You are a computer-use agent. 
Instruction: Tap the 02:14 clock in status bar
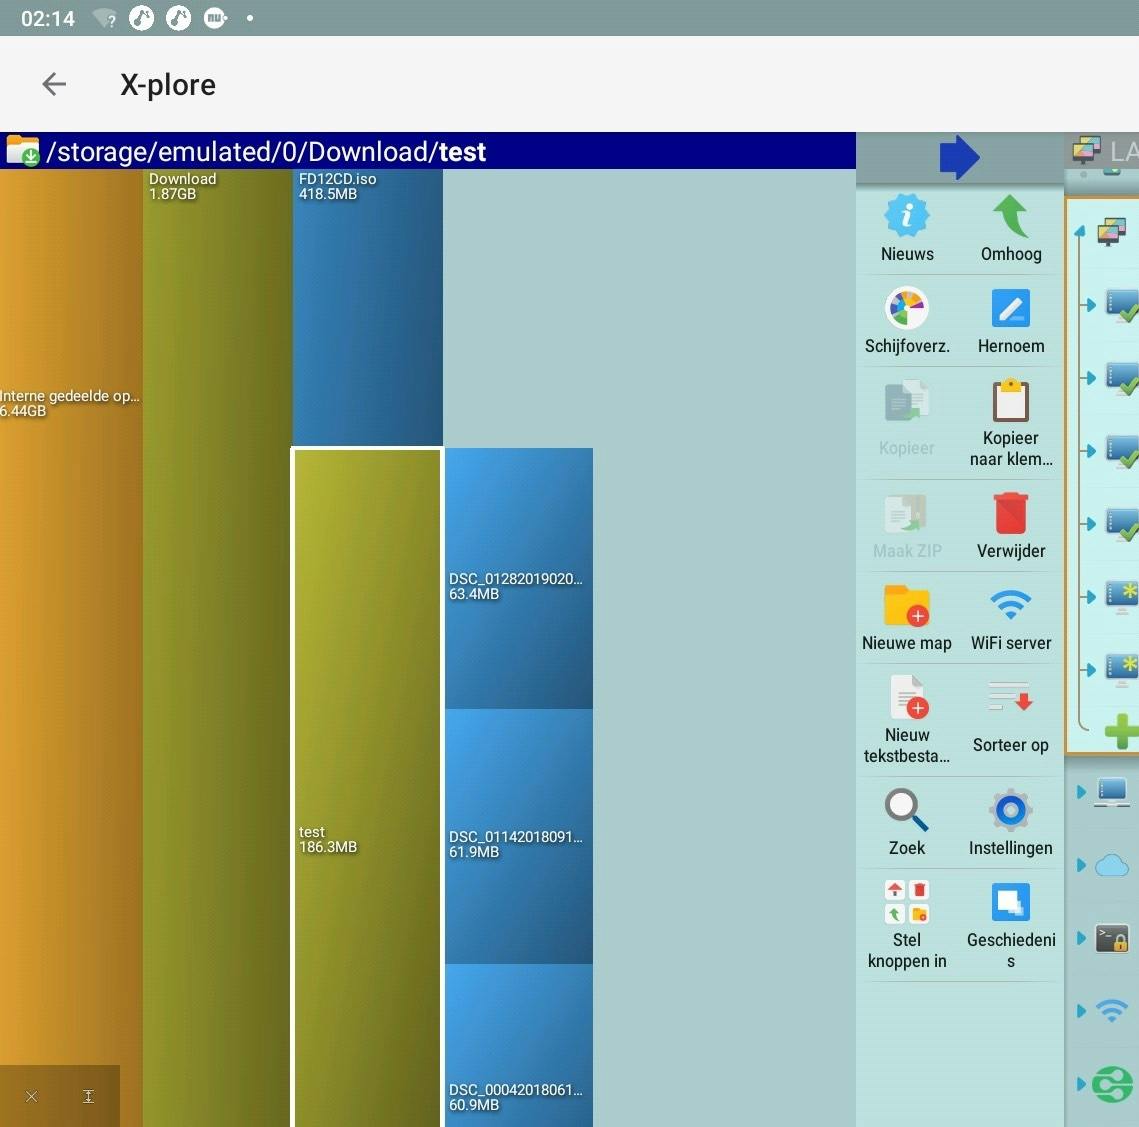(x=48, y=18)
